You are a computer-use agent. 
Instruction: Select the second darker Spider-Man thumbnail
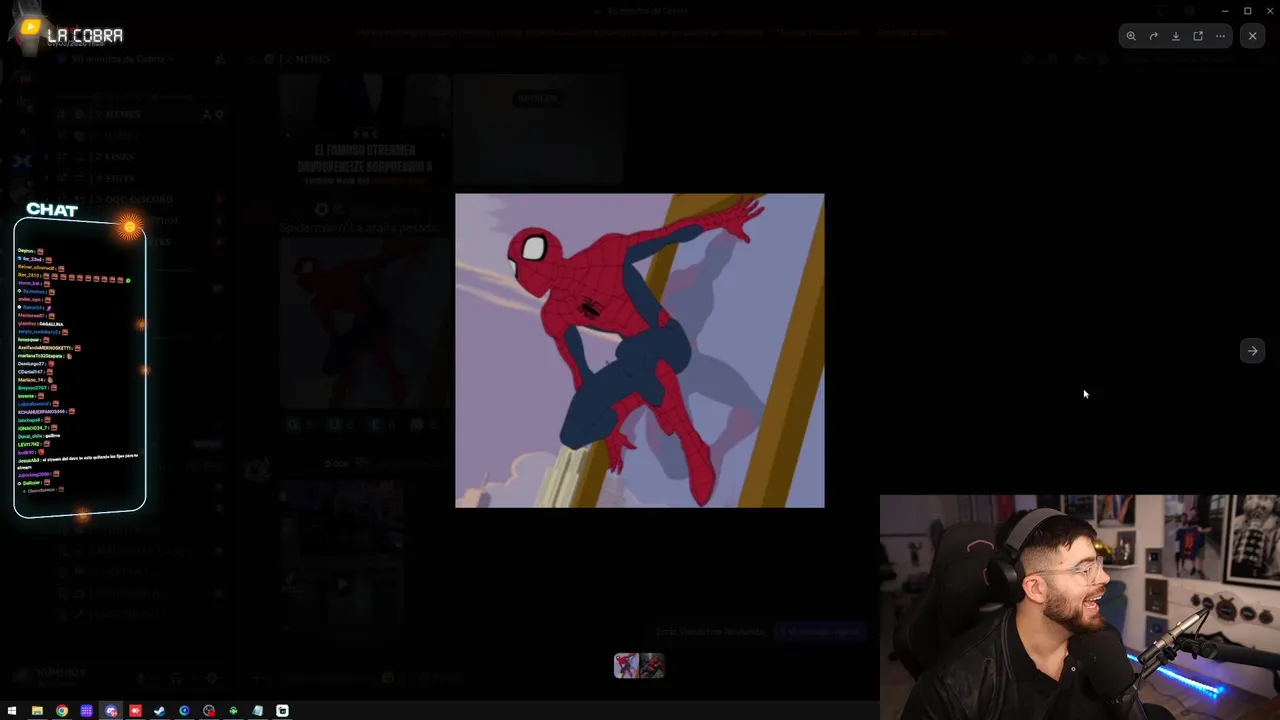[x=652, y=666]
